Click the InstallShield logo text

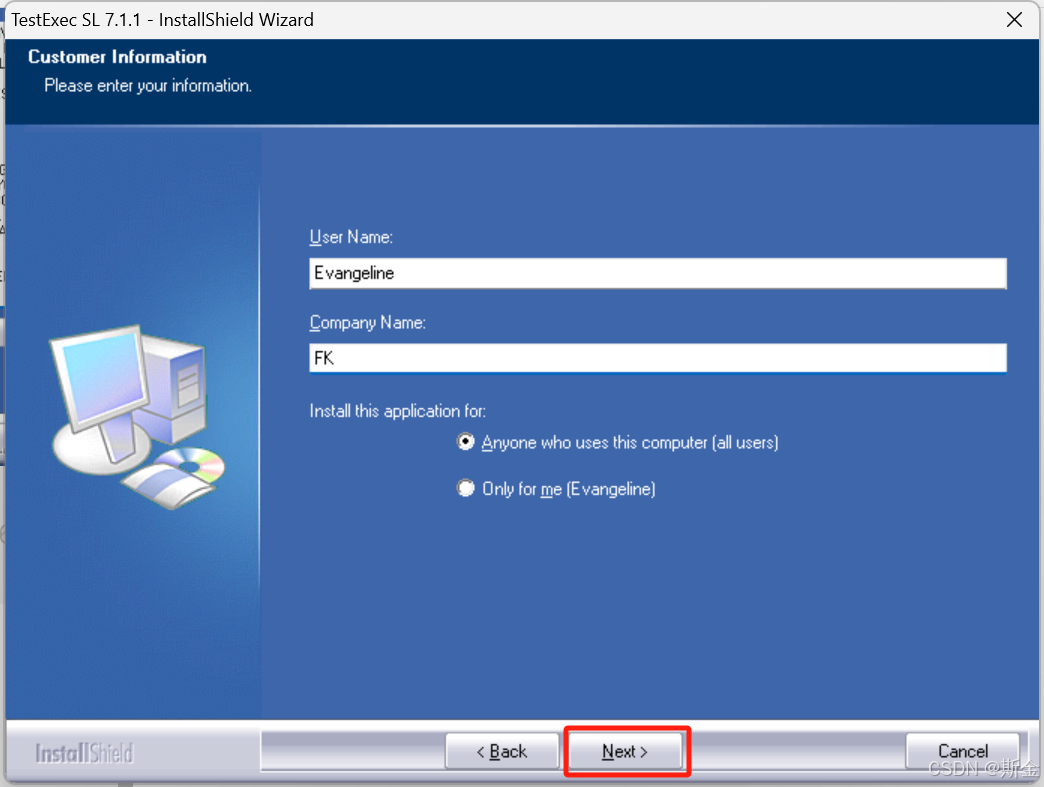[x=85, y=754]
